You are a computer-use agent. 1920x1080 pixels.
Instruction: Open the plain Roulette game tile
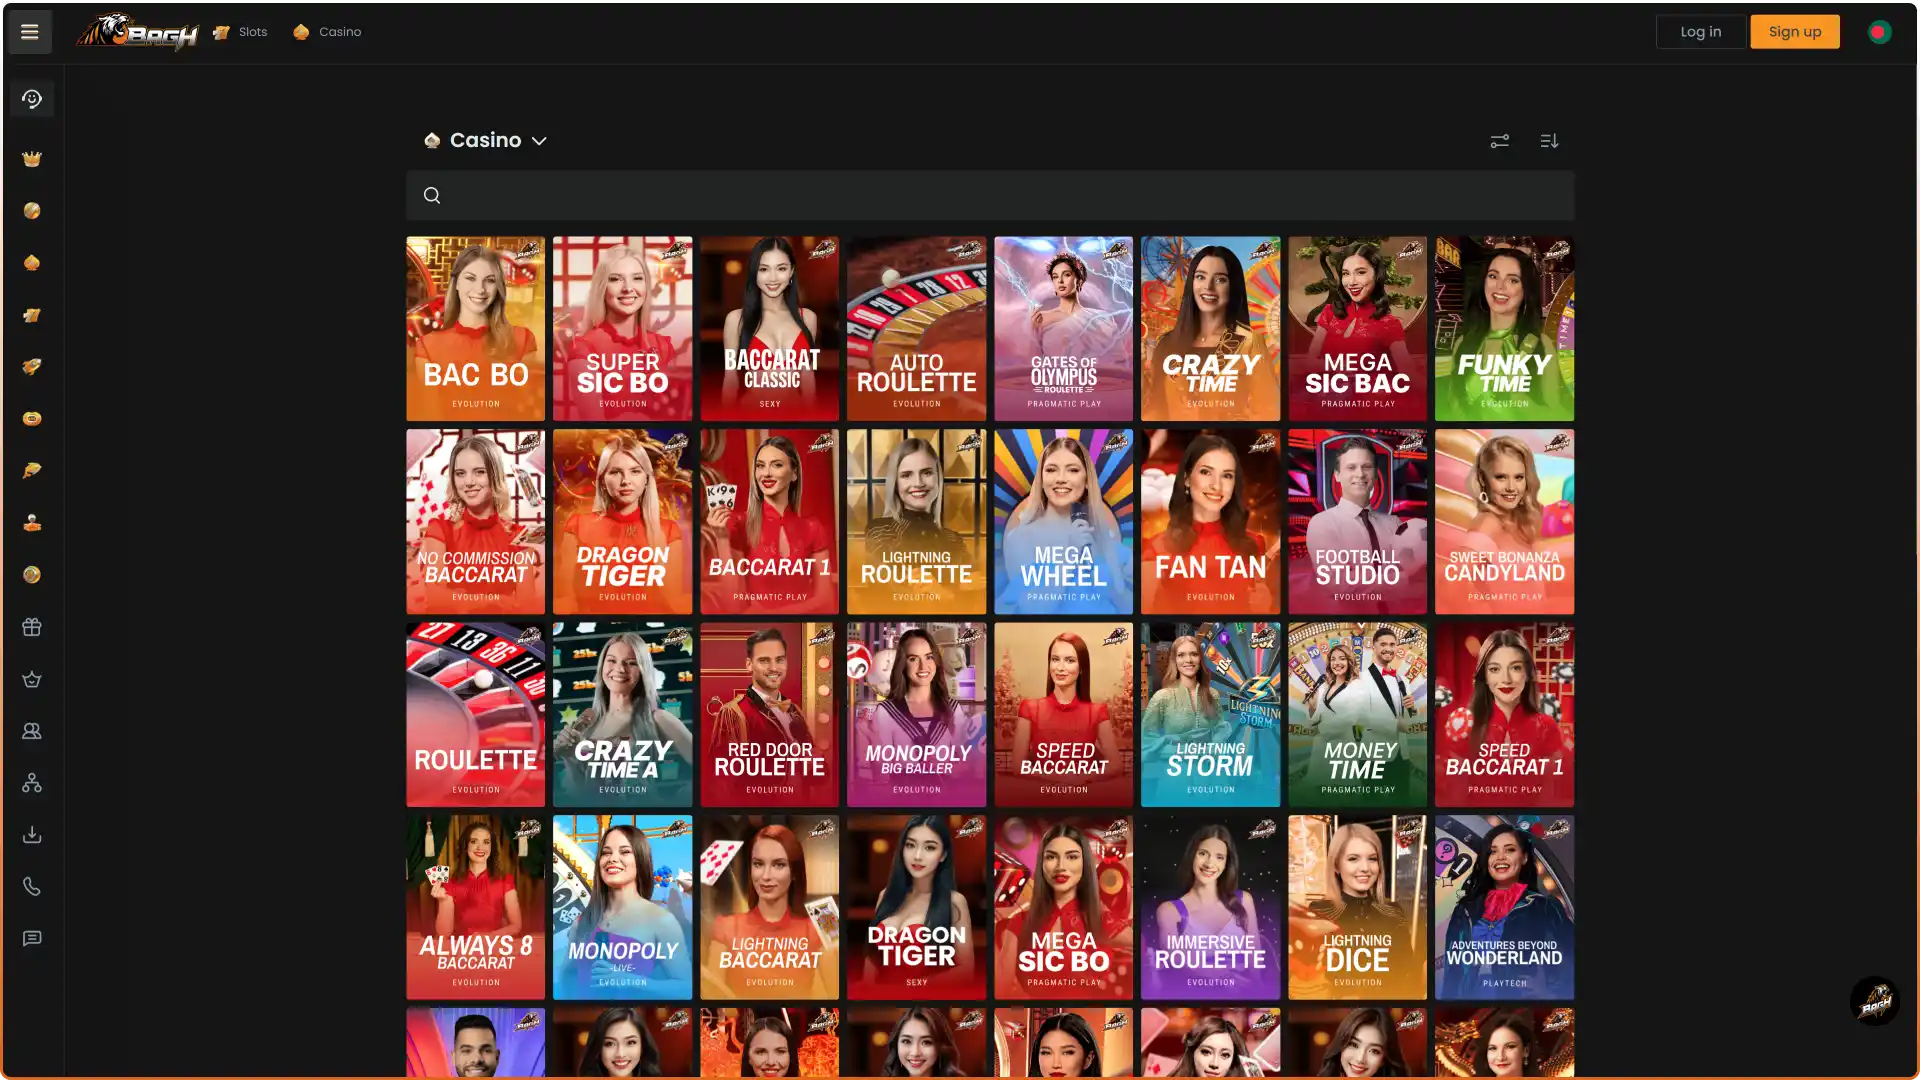pos(476,715)
